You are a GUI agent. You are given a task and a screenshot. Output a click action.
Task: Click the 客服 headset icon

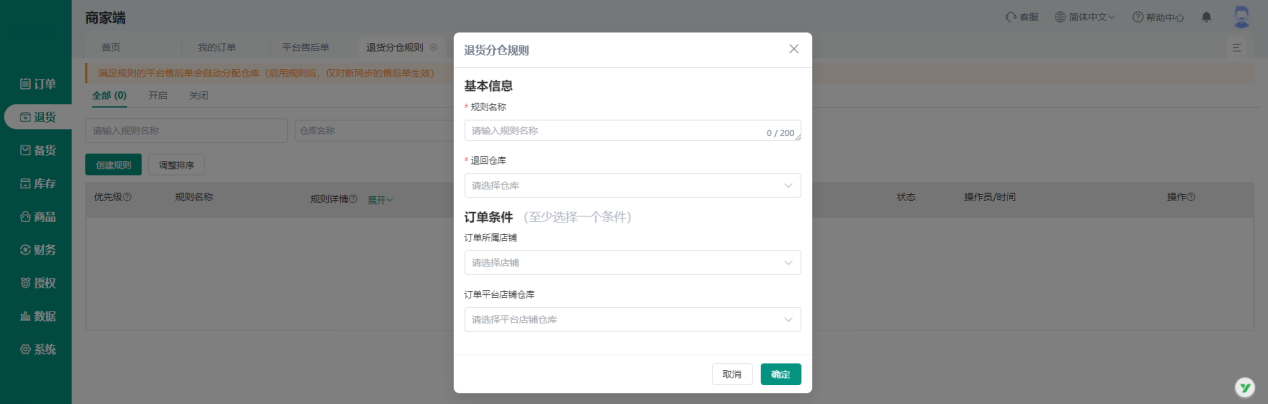1011,17
